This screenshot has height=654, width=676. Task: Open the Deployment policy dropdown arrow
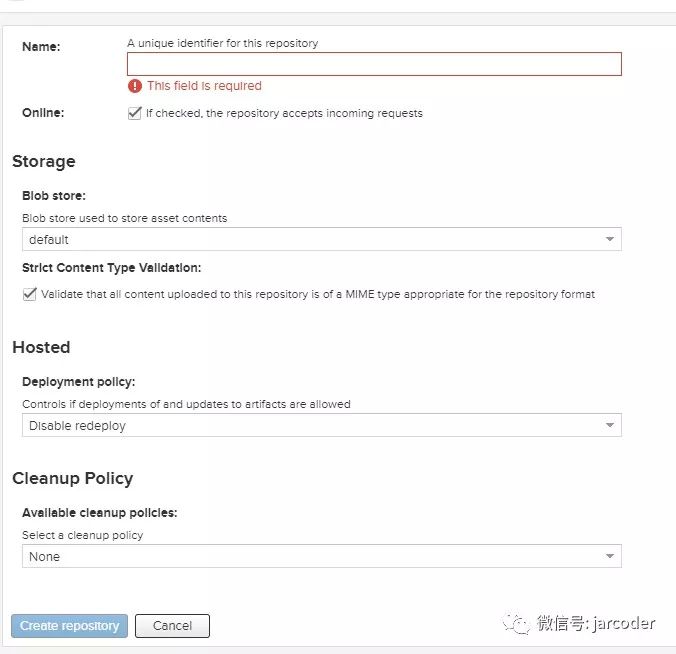click(x=610, y=426)
